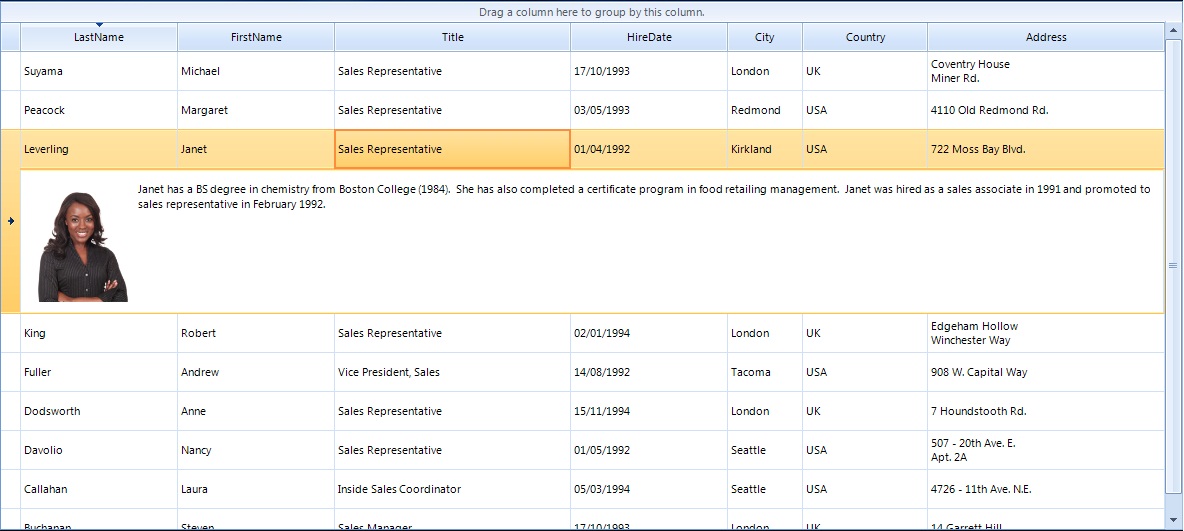Viewport: 1184px width, 531px height.
Task: Sort by the FirstName column header
Action: [256, 38]
